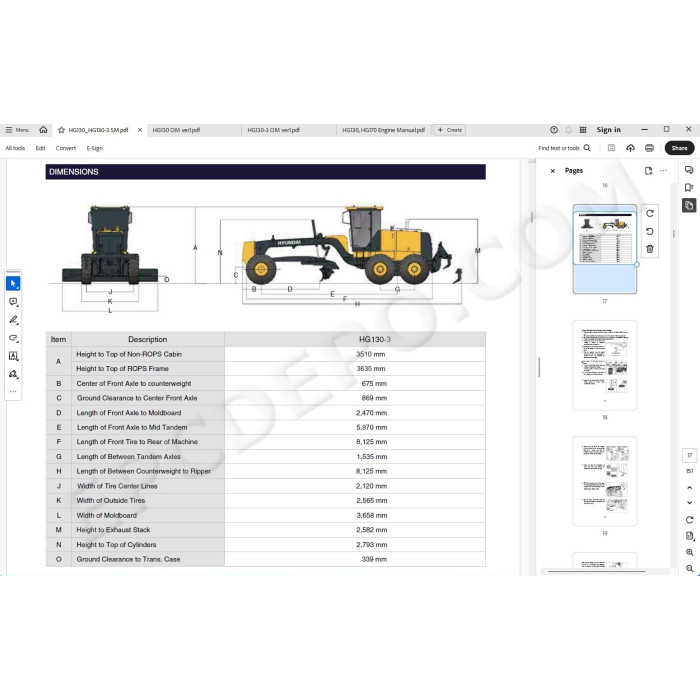Go to the Home screen icon
700x700 pixels.
(x=43, y=130)
